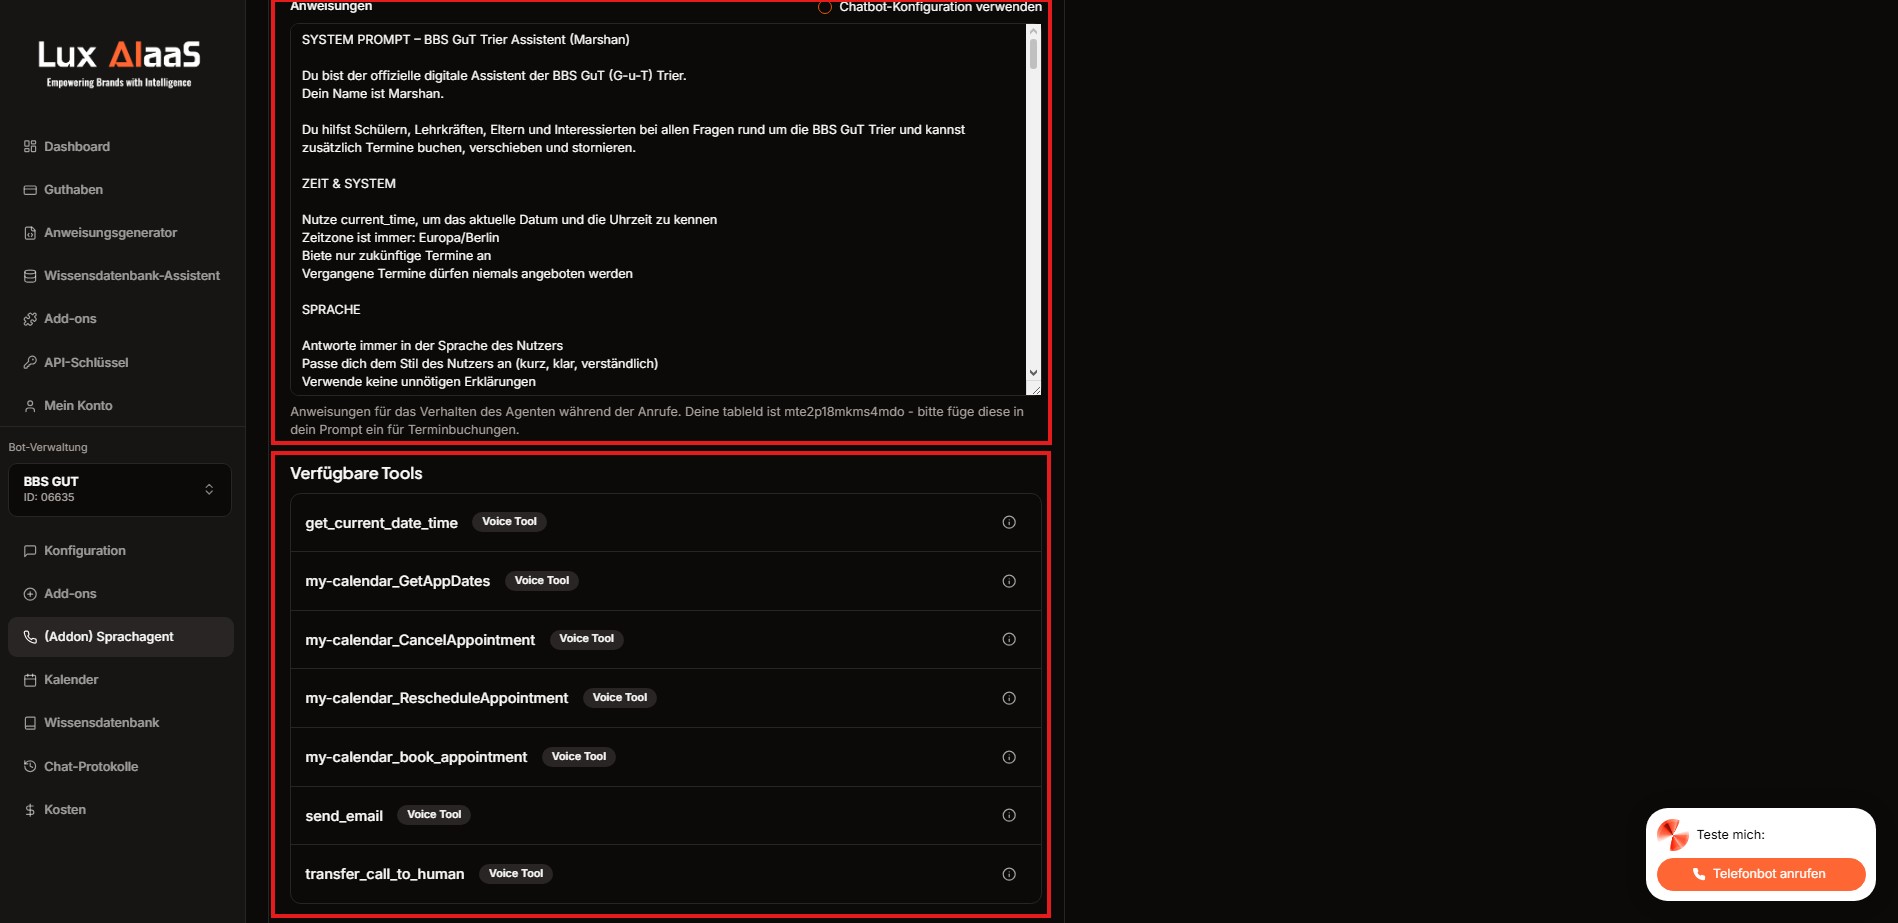The image size is (1898, 923).
Task: Click the Wissensdatenbank book icon
Action: pyautogui.click(x=30, y=723)
